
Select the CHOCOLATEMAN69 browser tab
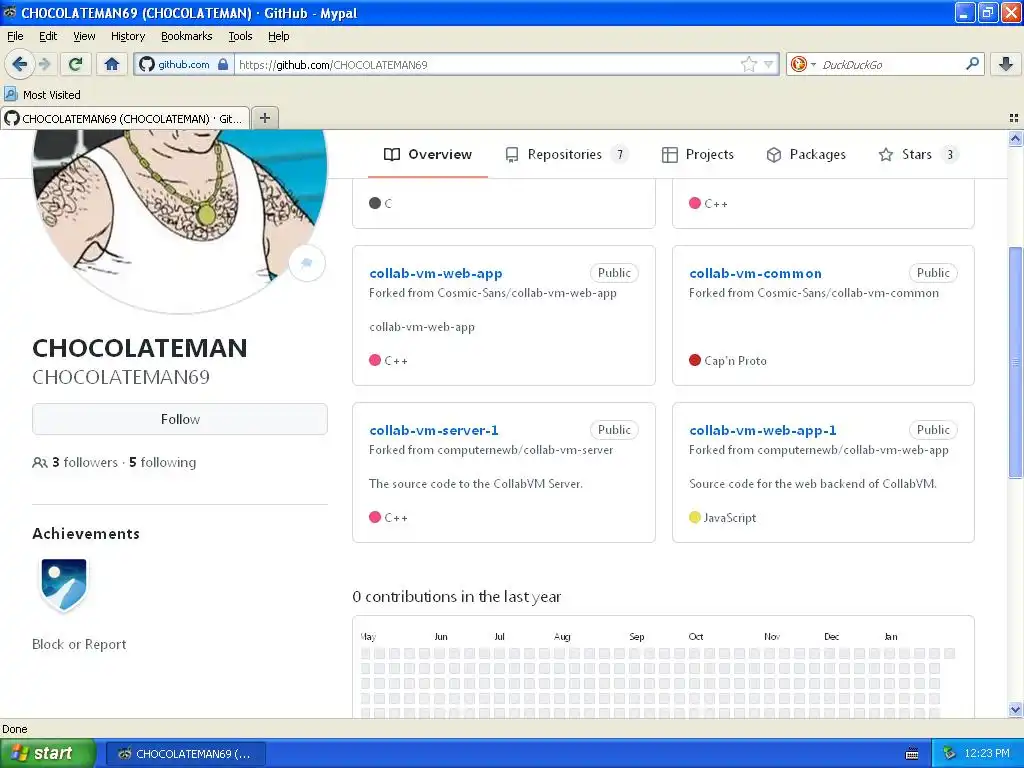click(125, 118)
